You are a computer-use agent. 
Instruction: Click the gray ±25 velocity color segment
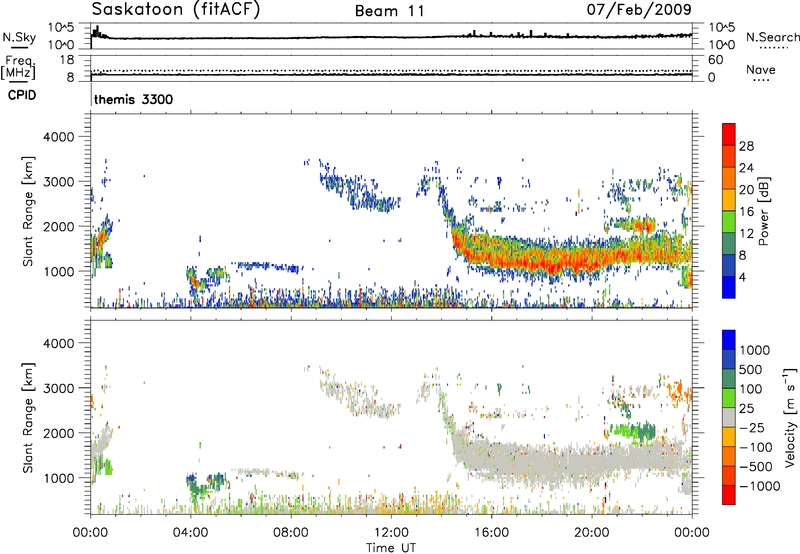[x=729, y=417]
